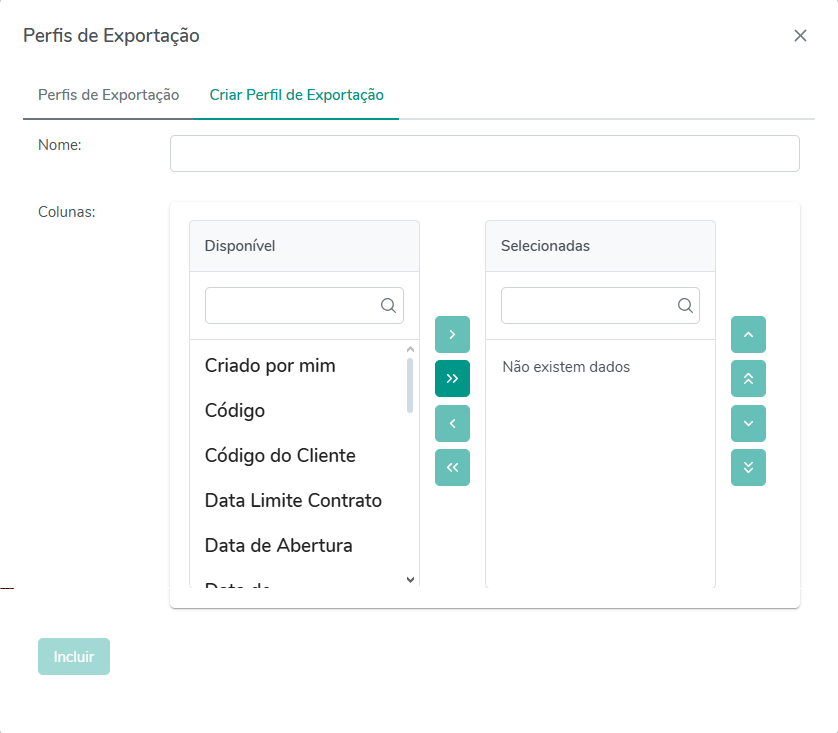The image size is (838, 733).
Task: Select Criar Perfil de Exportação tab
Action: pyautogui.click(x=296, y=95)
